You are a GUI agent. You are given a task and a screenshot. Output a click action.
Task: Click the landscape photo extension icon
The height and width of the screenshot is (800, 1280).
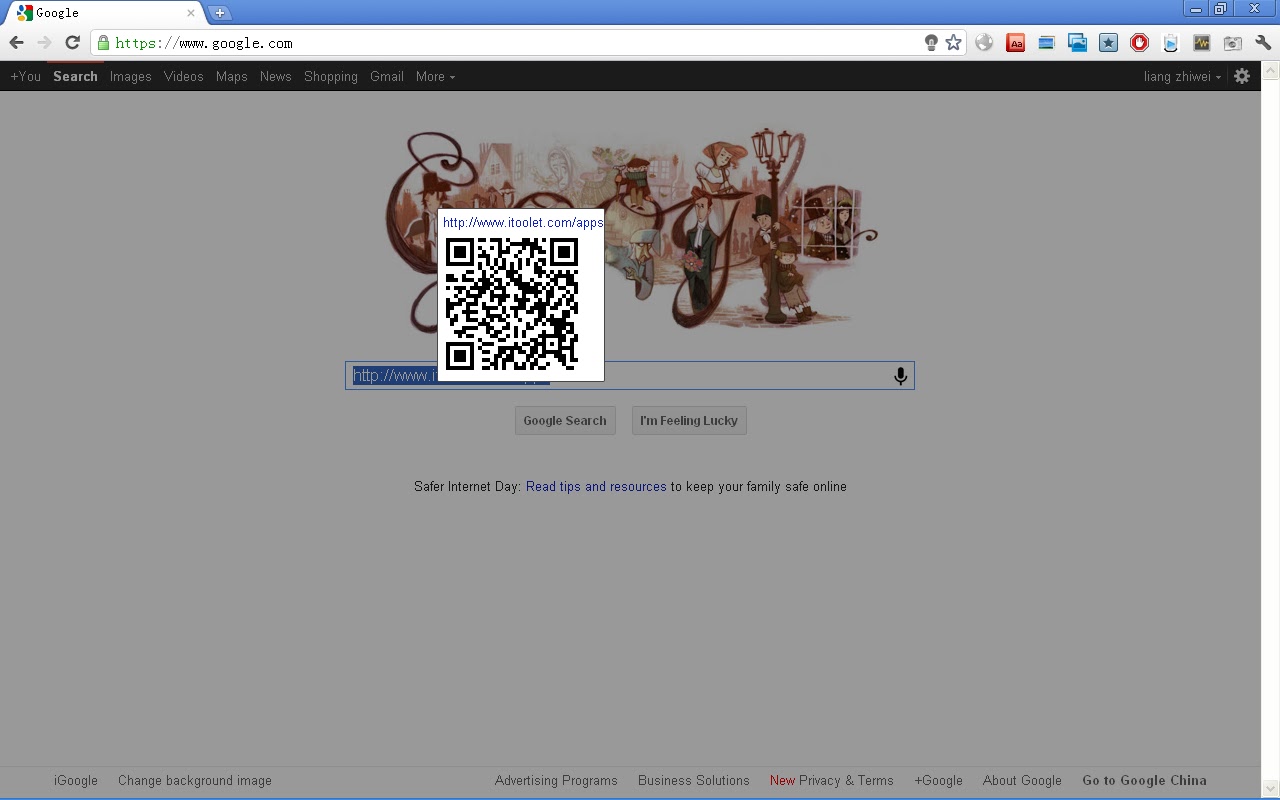[x=1046, y=43]
